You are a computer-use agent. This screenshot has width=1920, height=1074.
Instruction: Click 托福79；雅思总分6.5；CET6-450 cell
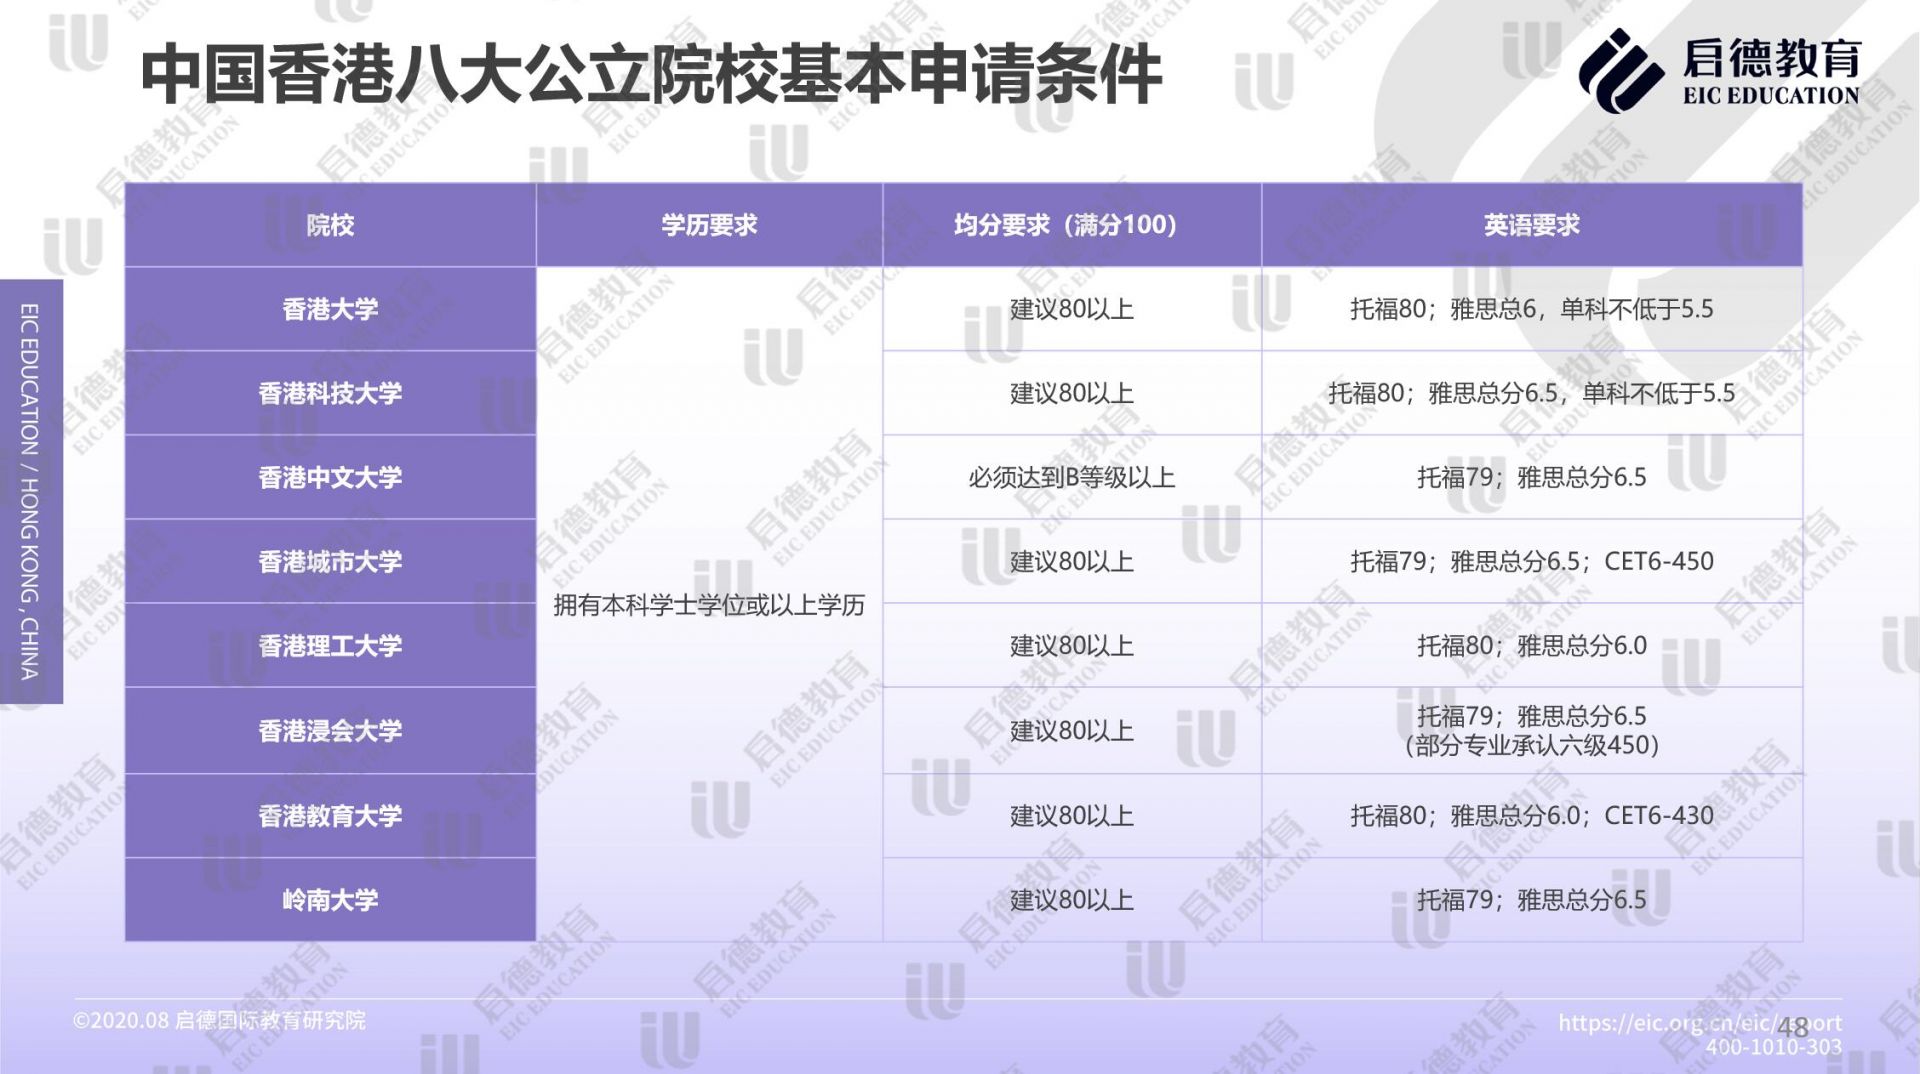1532,561
